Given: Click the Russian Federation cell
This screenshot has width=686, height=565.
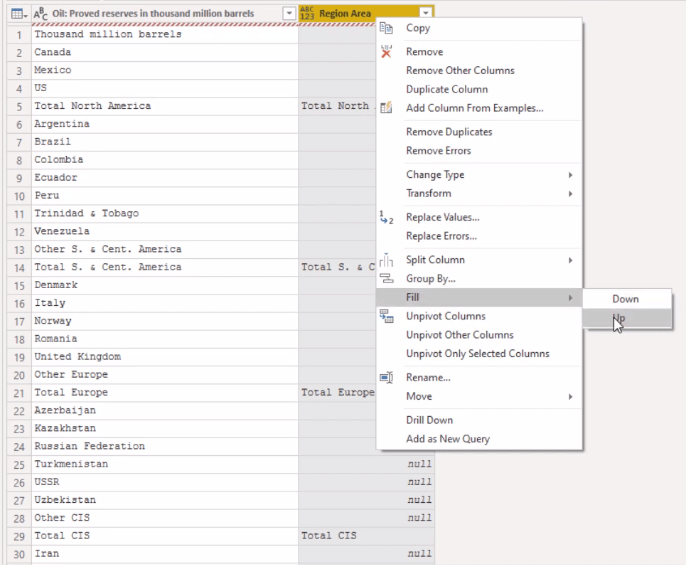Looking at the screenshot, I should coord(165,446).
